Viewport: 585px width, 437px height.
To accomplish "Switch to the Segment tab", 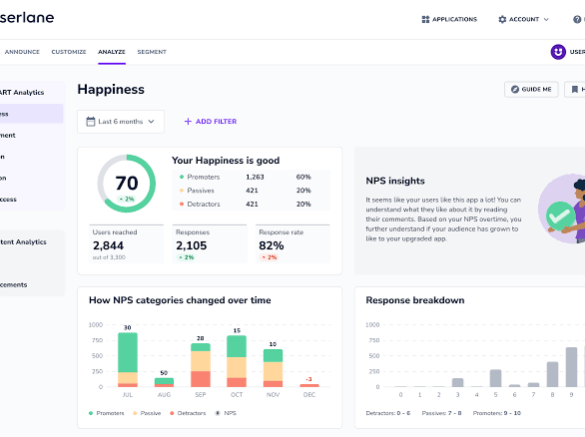I will 152,52.
